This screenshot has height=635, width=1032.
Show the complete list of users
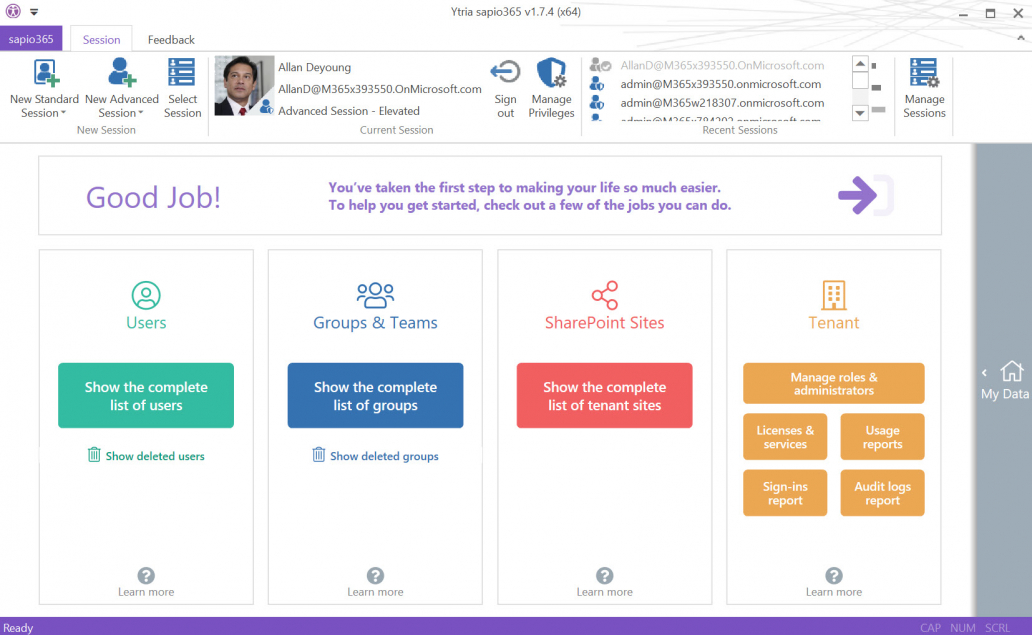[146, 395]
